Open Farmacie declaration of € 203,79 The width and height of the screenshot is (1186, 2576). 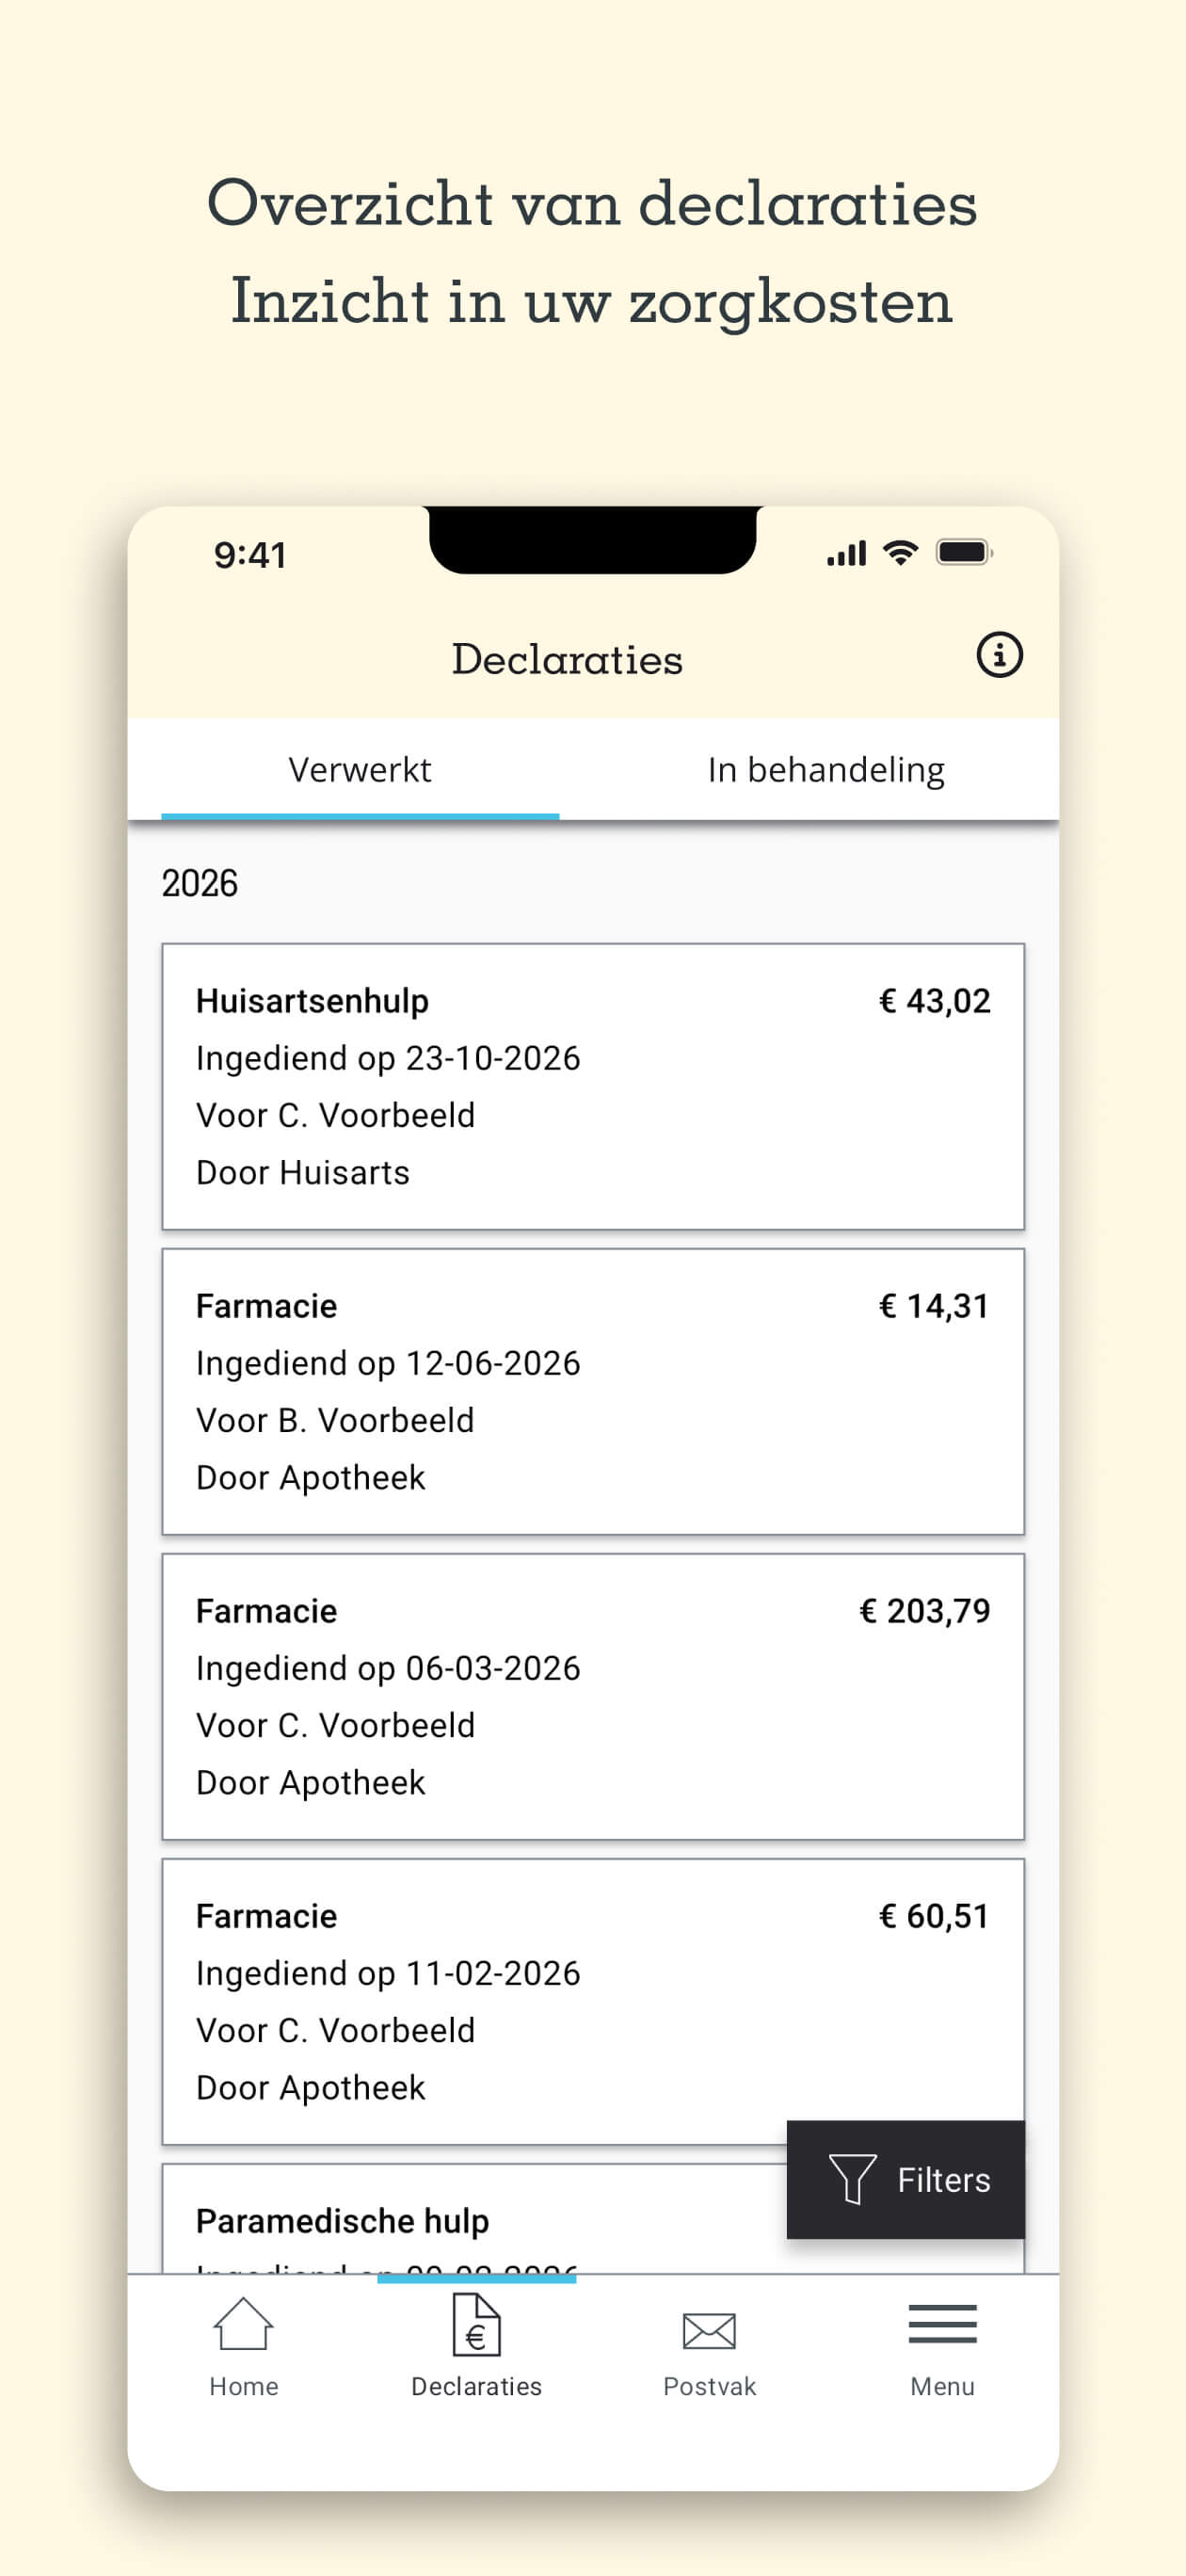point(593,1696)
